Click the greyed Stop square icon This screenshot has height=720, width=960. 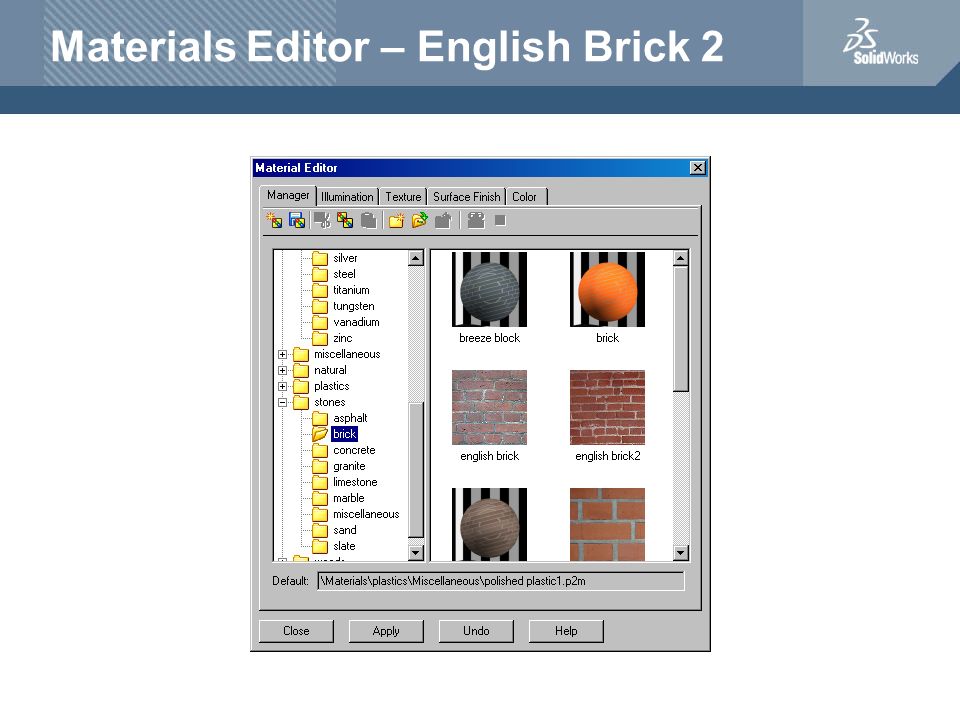click(500, 220)
